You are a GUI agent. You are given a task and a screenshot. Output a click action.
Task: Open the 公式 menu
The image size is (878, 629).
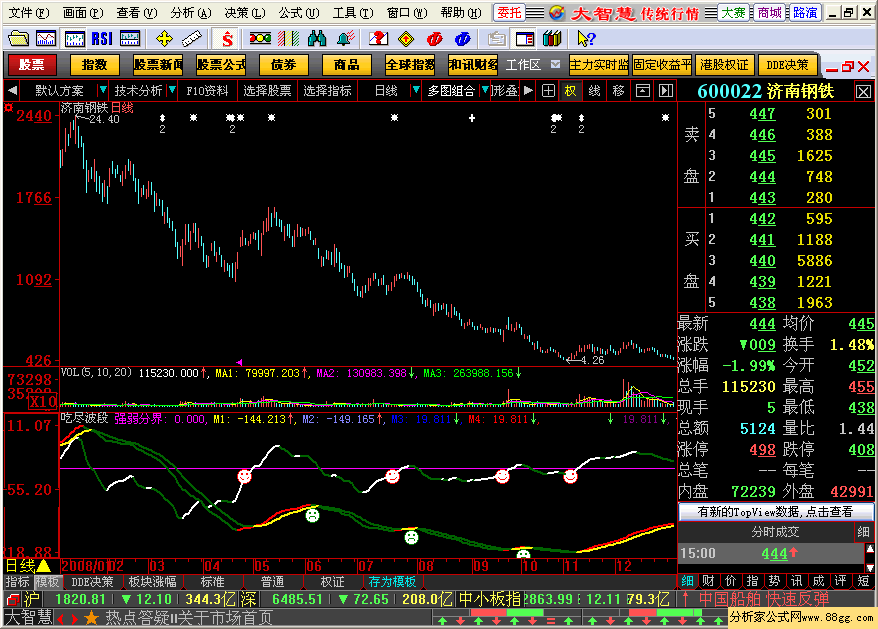tap(298, 13)
